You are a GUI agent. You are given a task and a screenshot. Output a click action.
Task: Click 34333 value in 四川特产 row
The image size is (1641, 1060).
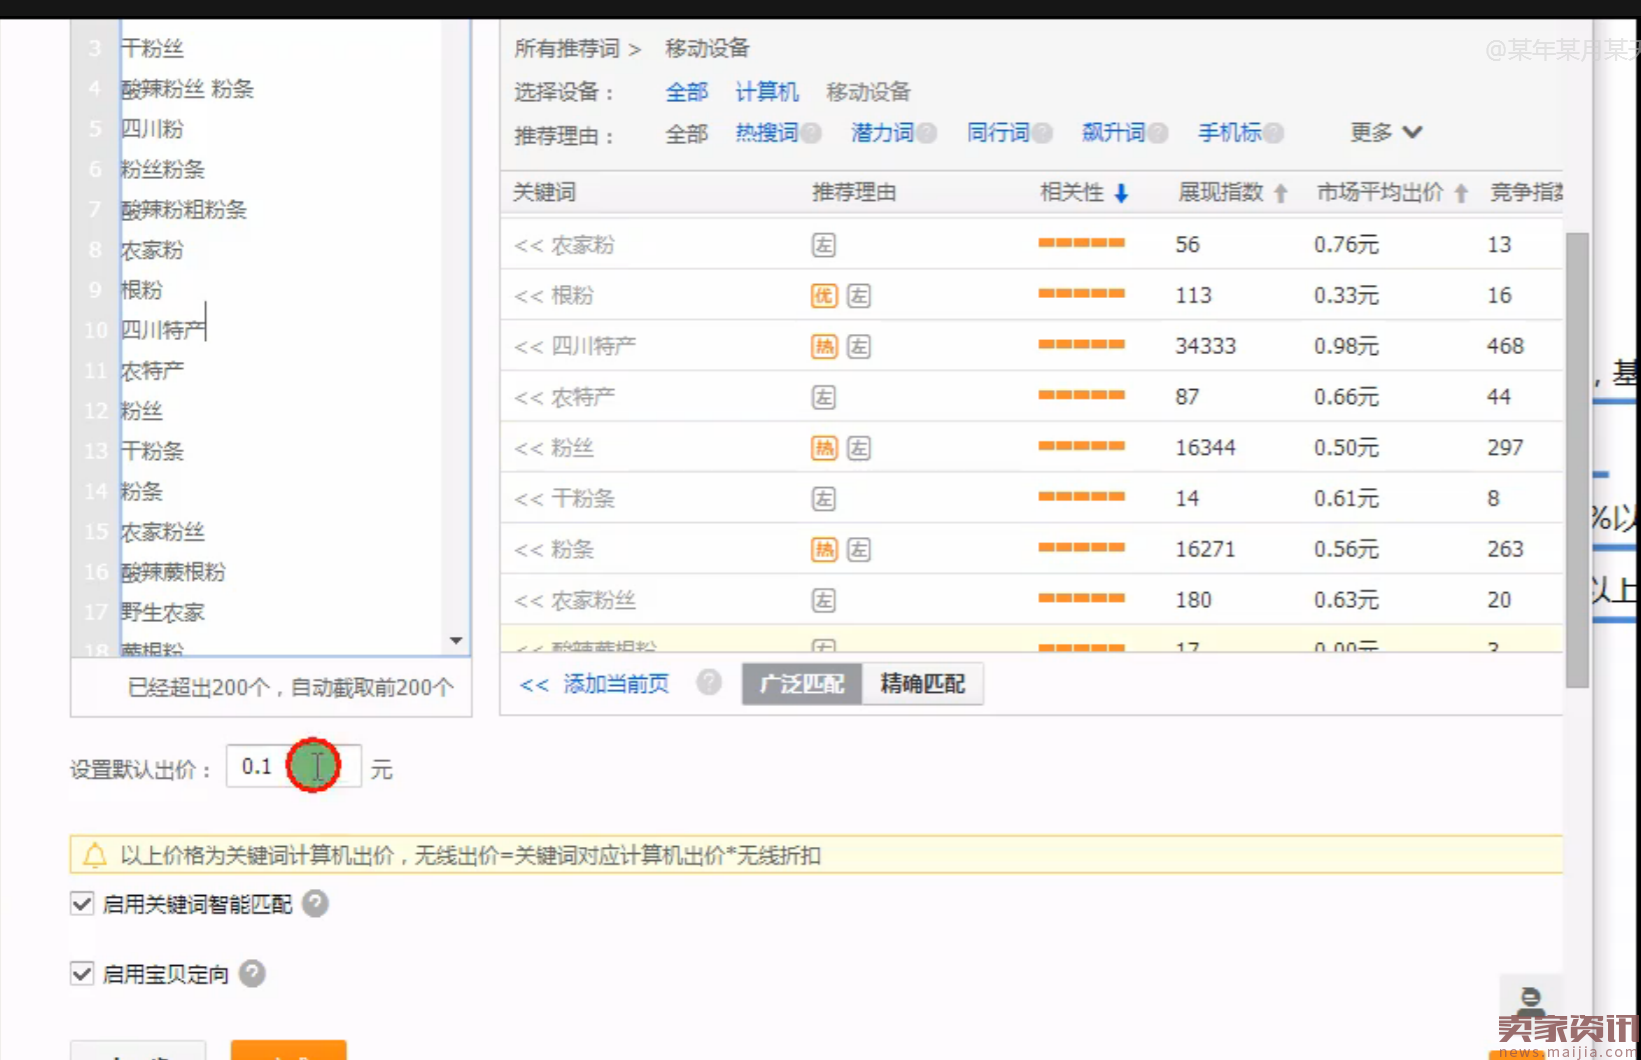pos(1205,346)
